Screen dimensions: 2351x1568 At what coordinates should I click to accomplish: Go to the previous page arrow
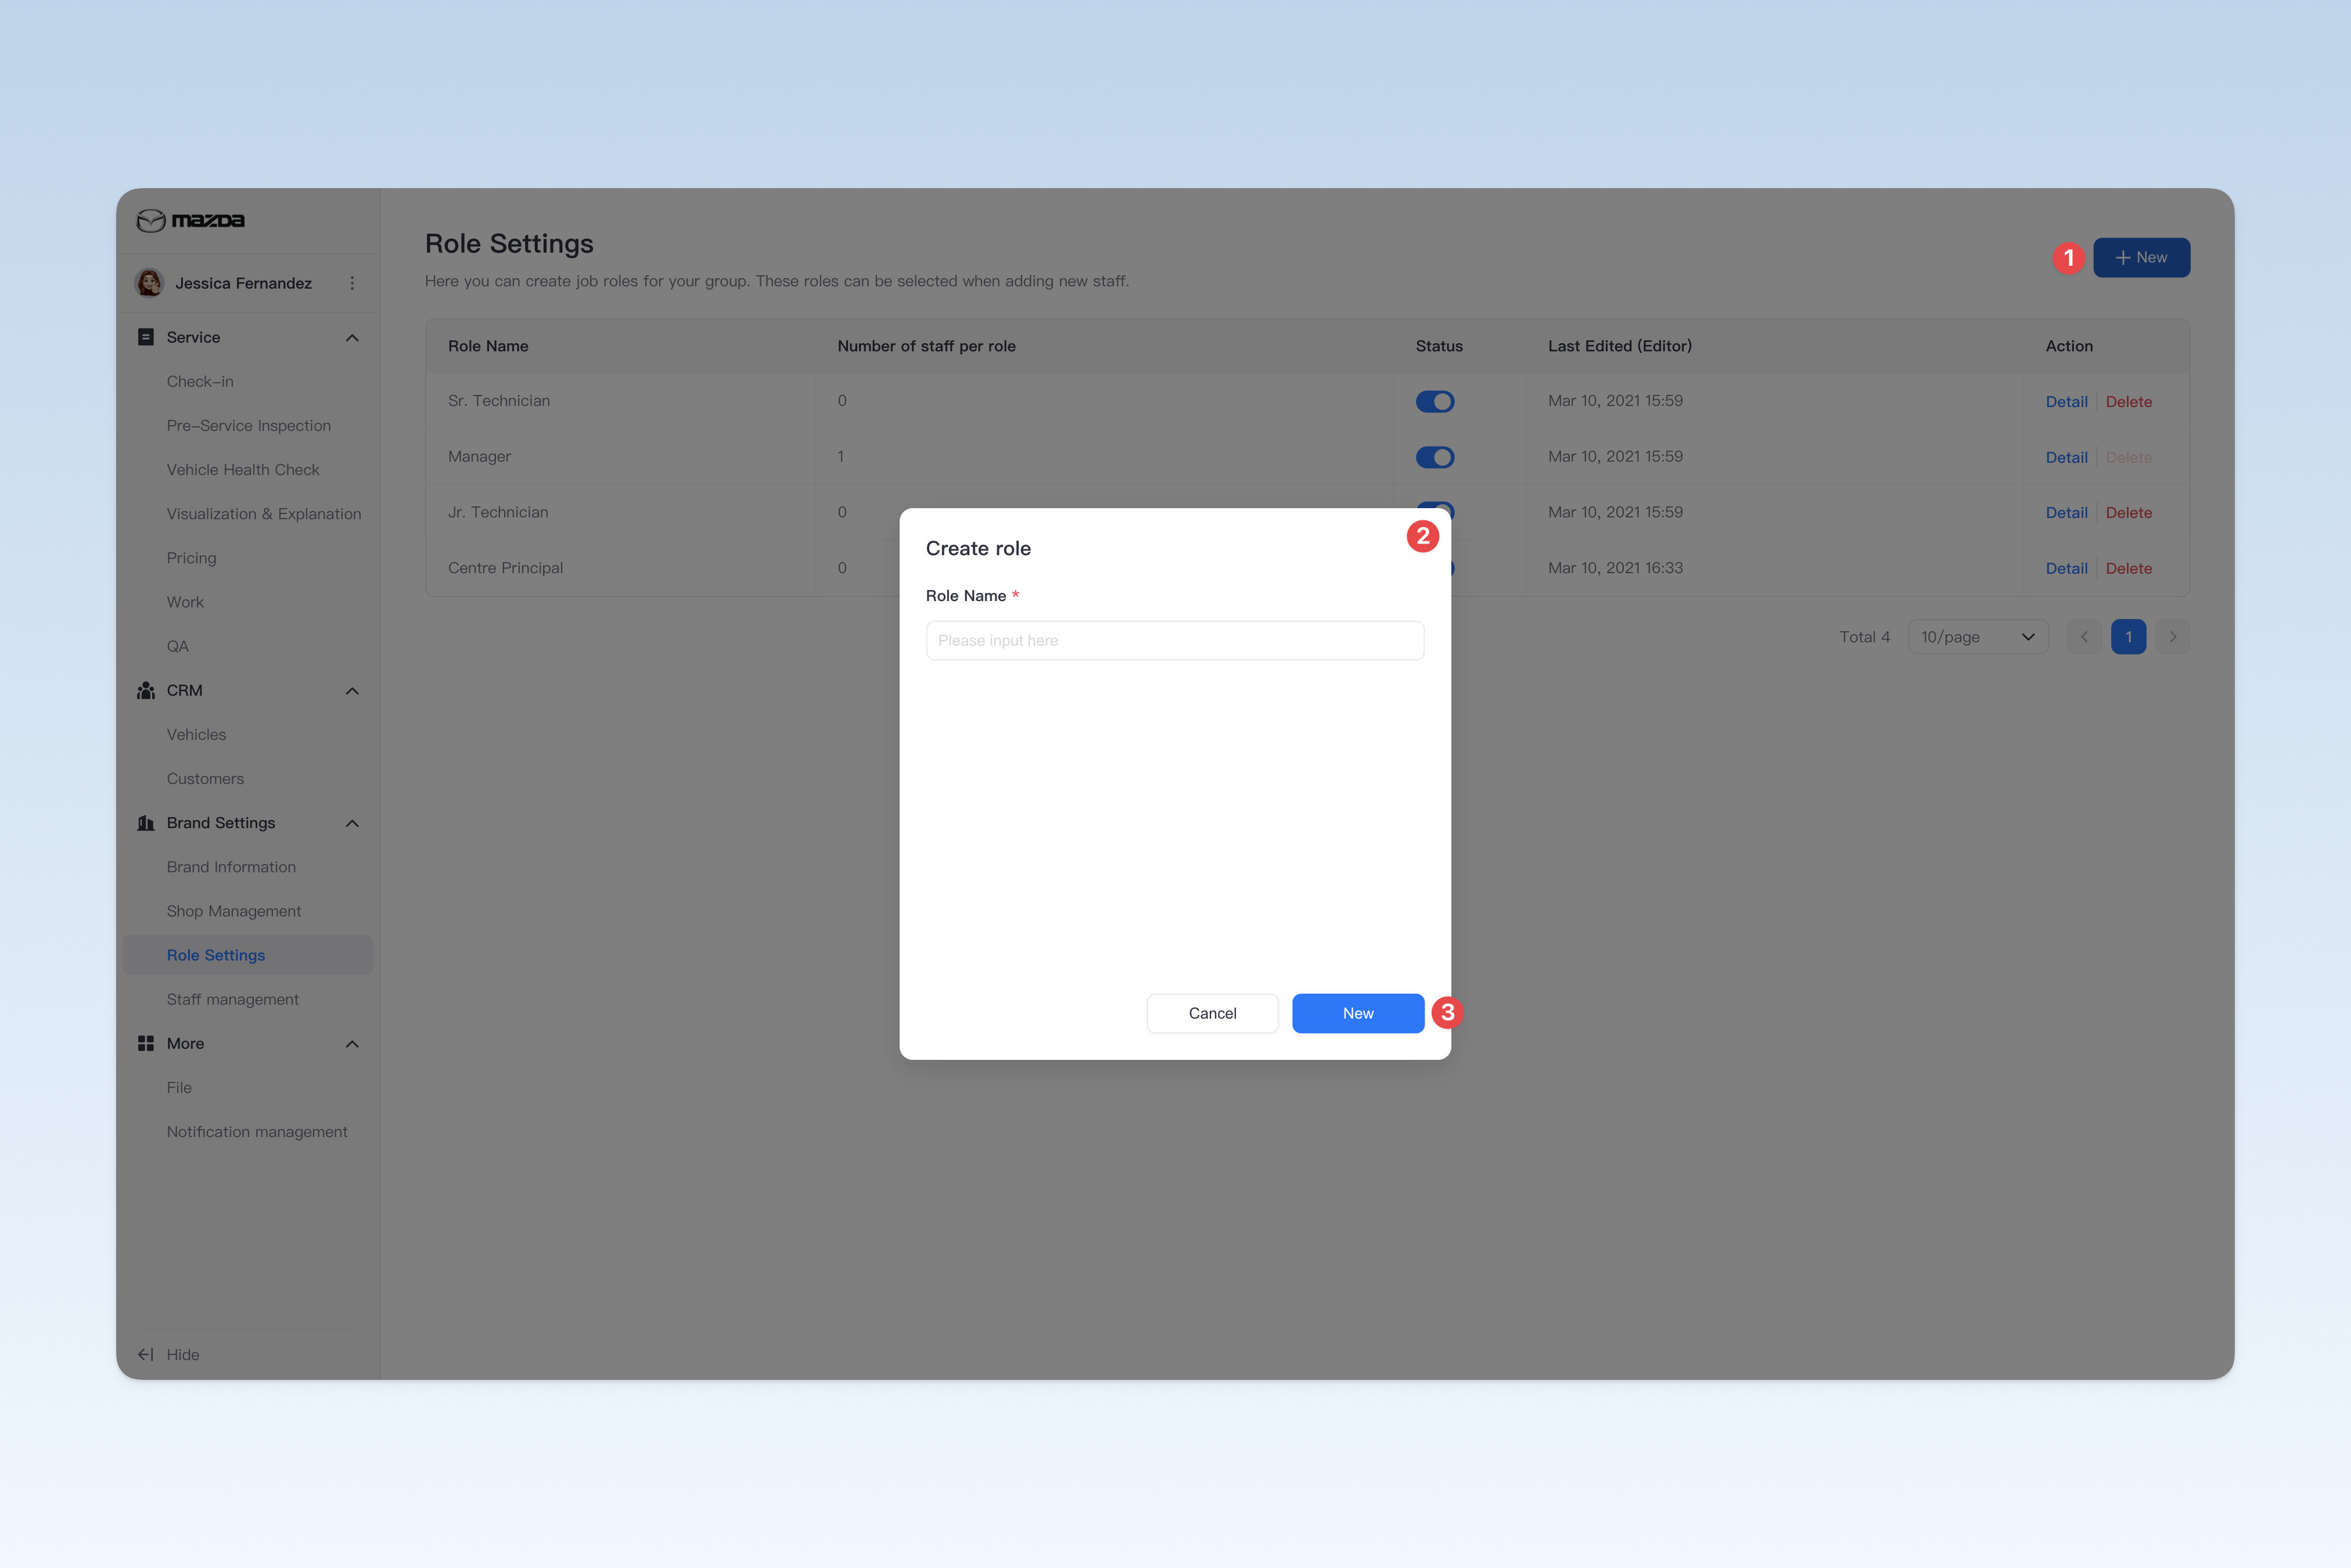click(x=2084, y=637)
